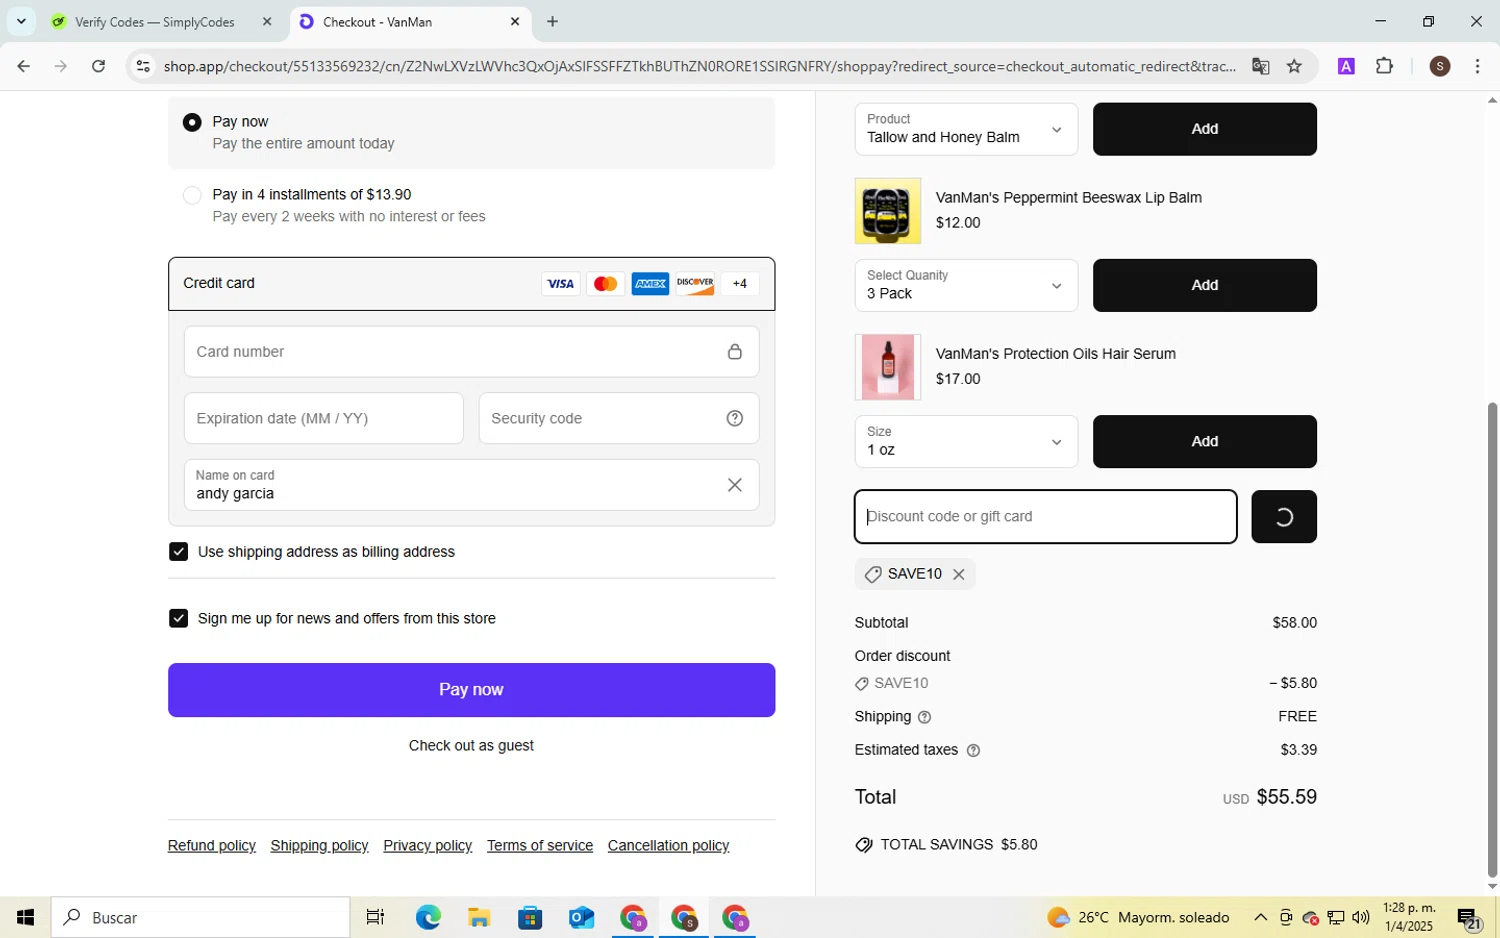Viewport: 1500px width, 938px height.
Task: Add Tallow and Honey Balm product
Action: pyautogui.click(x=1204, y=129)
